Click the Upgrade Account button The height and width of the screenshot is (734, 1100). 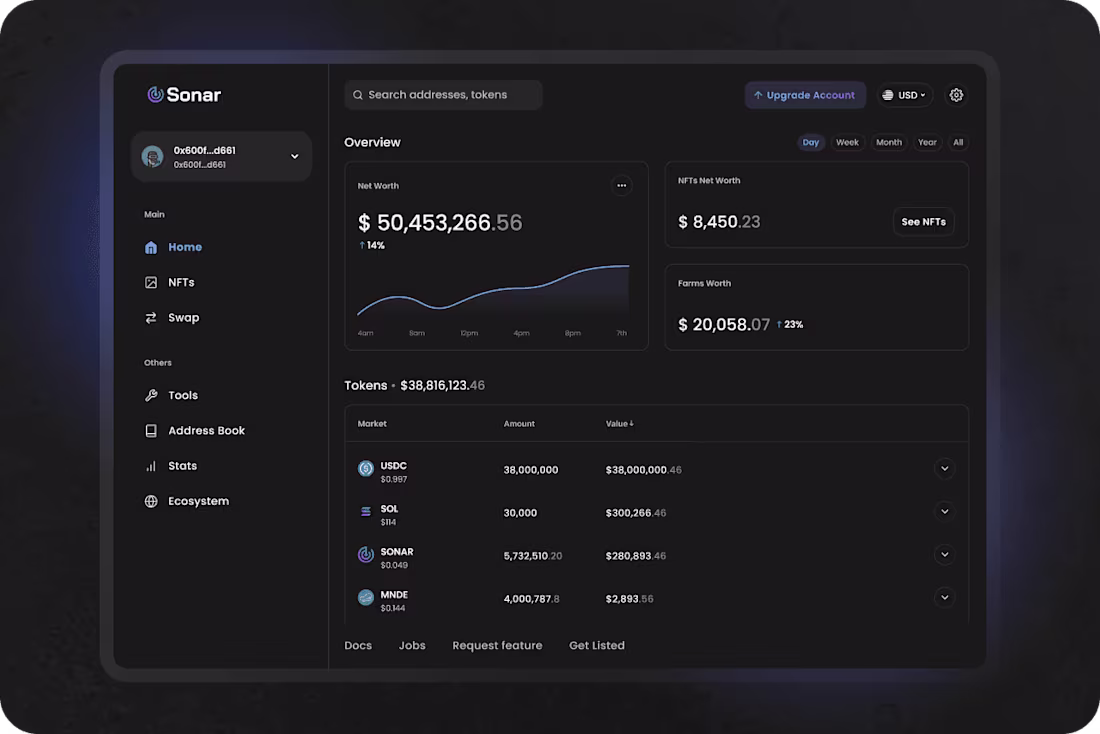point(805,94)
